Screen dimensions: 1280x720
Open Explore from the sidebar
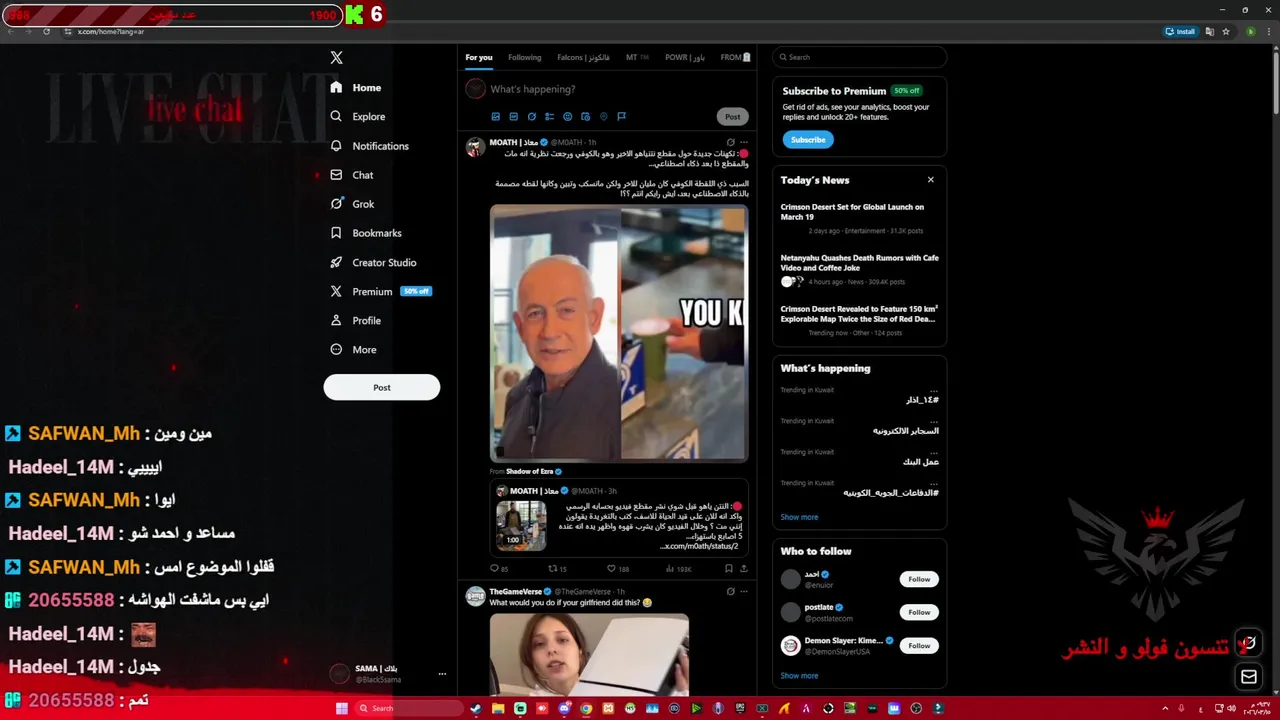(x=358, y=117)
